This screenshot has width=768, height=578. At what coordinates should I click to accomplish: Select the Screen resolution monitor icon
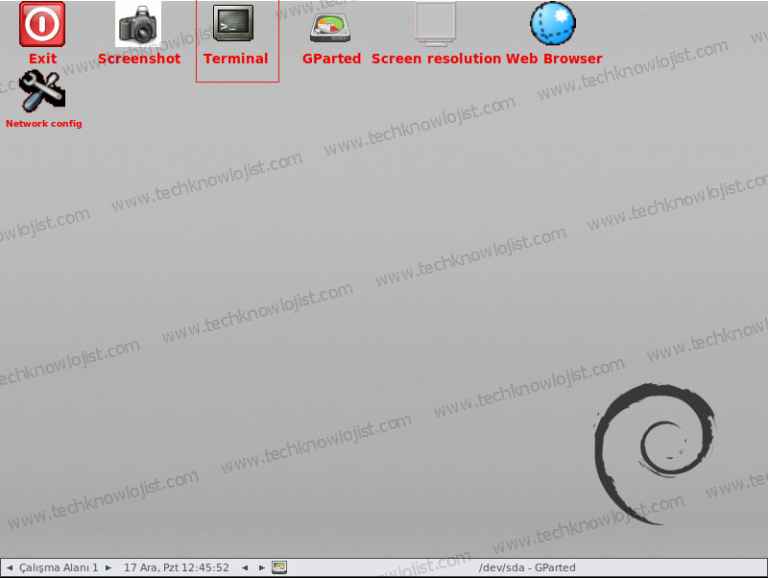[x=435, y=24]
